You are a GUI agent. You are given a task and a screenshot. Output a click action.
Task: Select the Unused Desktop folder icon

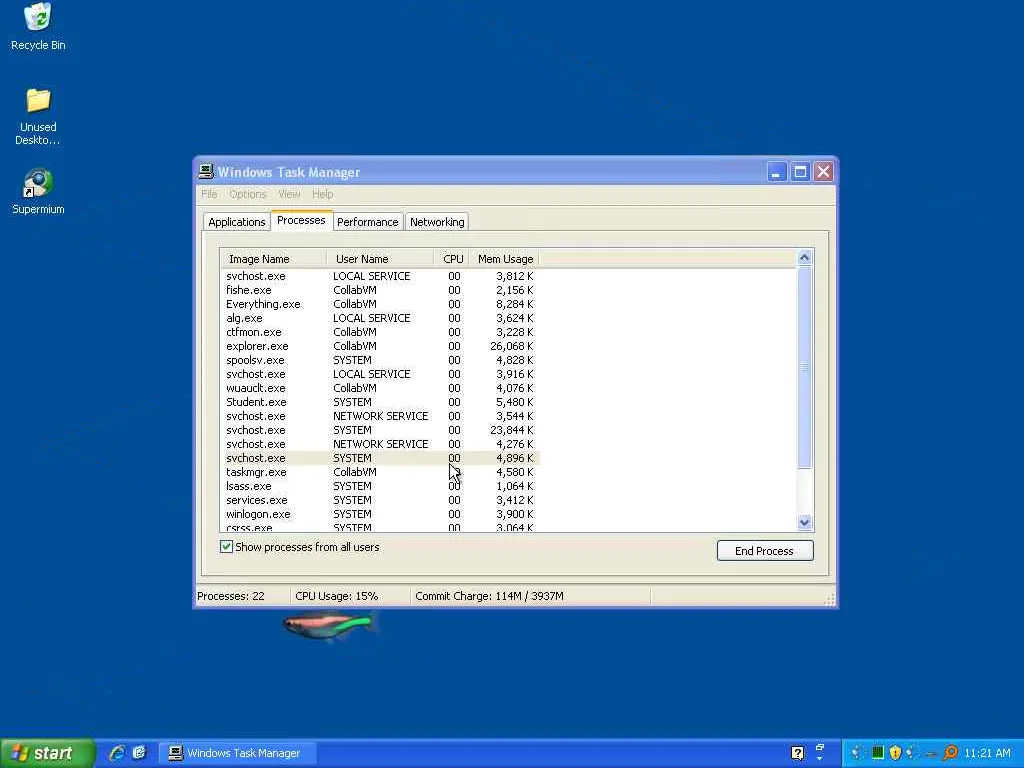(38, 116)
